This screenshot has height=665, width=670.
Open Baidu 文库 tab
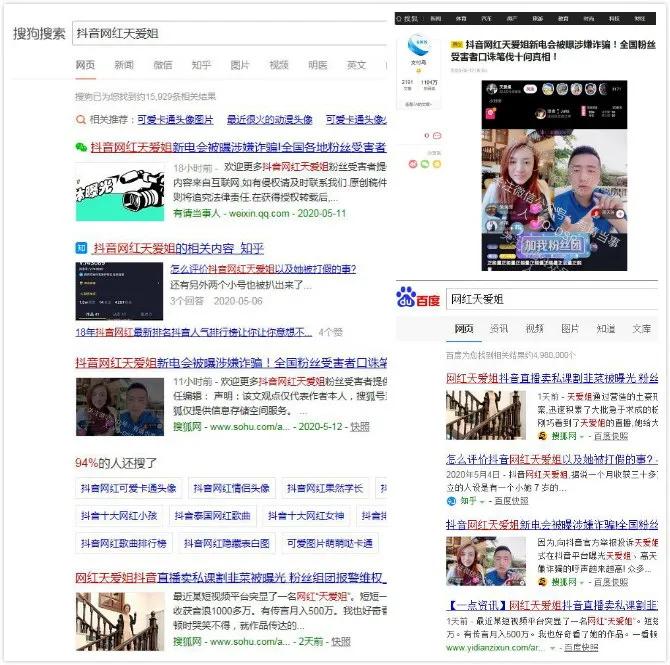point(642,328)
